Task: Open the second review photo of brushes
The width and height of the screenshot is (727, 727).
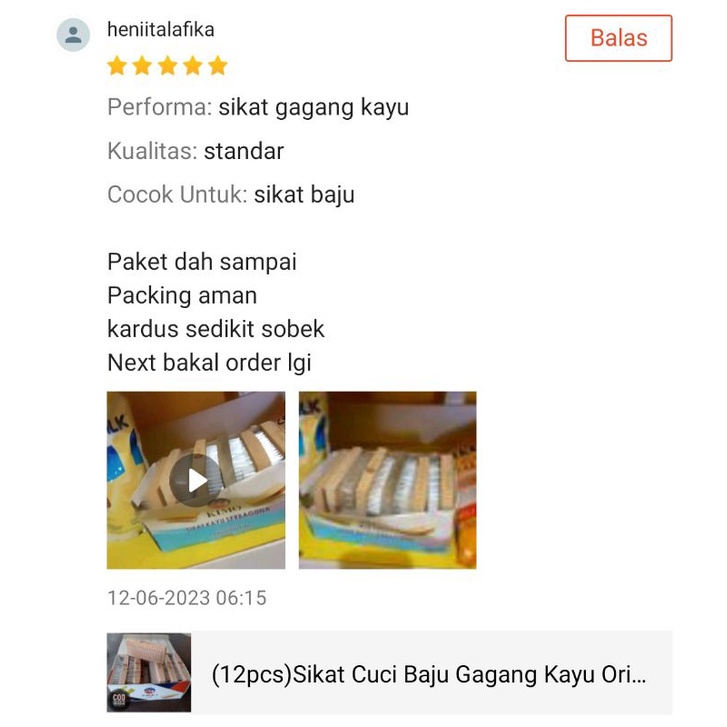Action: coord(387,480)
